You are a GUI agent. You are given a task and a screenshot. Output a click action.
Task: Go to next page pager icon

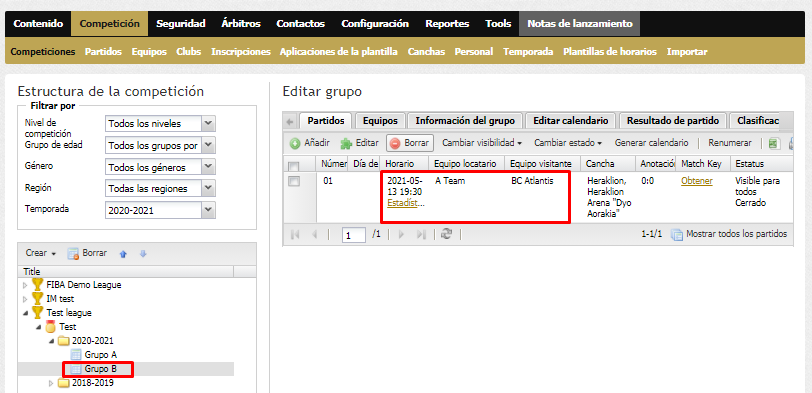pos(401,234)
